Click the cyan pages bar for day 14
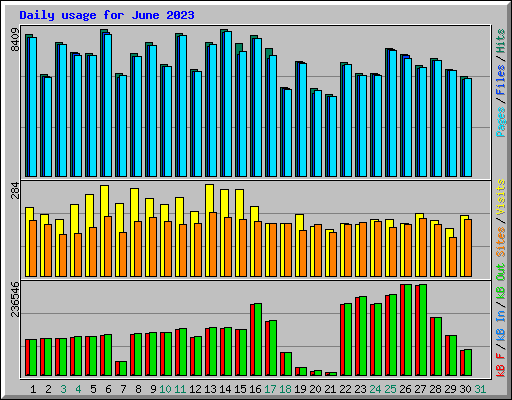The image size is (512, 400). pos(228,104)
